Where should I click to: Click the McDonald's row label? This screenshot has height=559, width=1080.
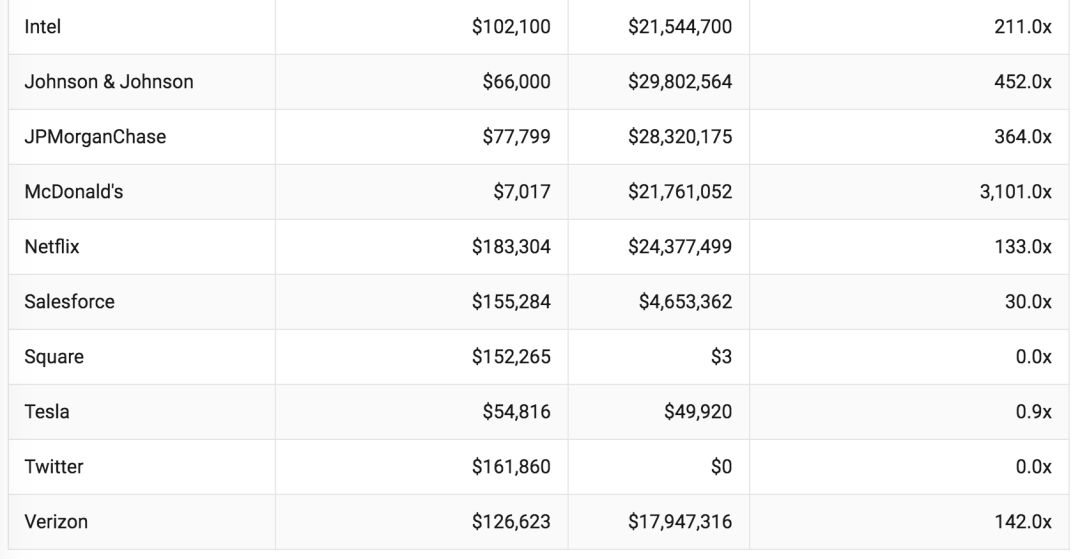click(x=74, y=192)
